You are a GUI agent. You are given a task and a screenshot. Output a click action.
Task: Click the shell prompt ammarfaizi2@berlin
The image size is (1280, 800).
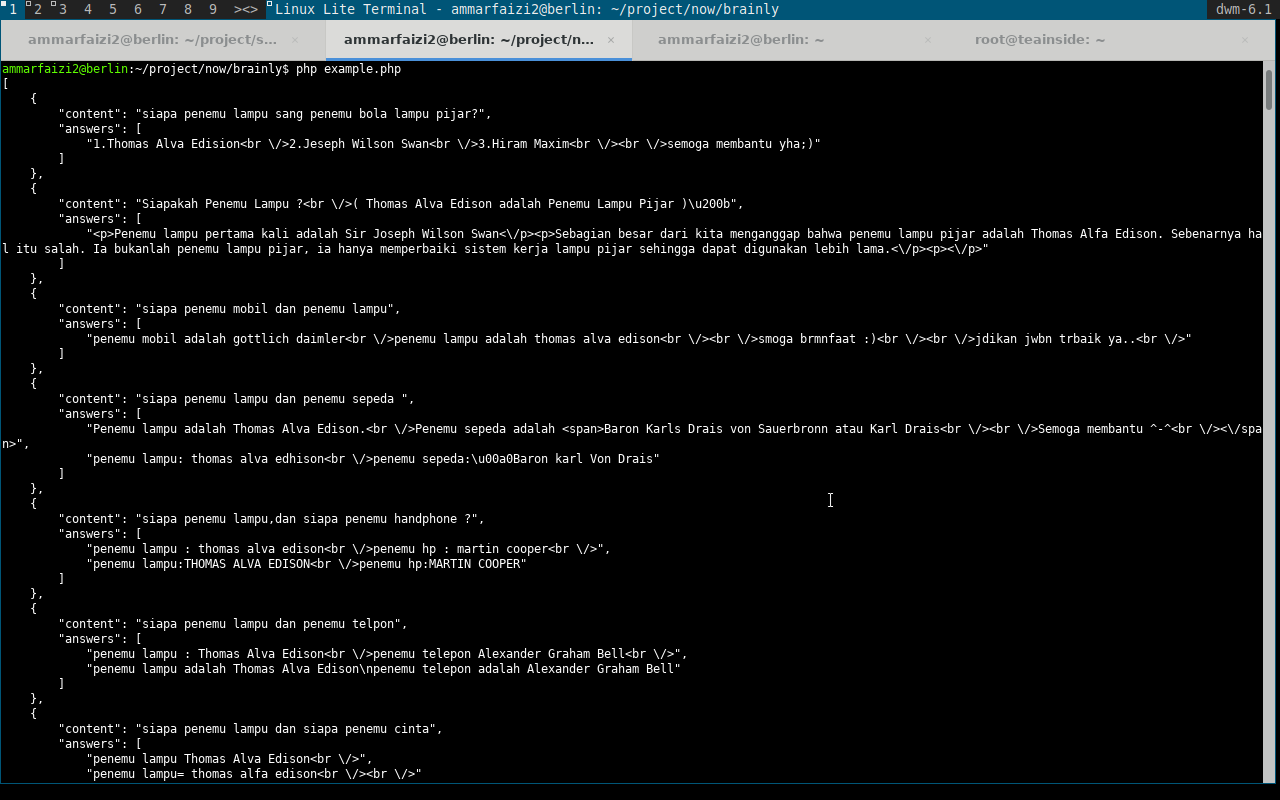(65, 69)
